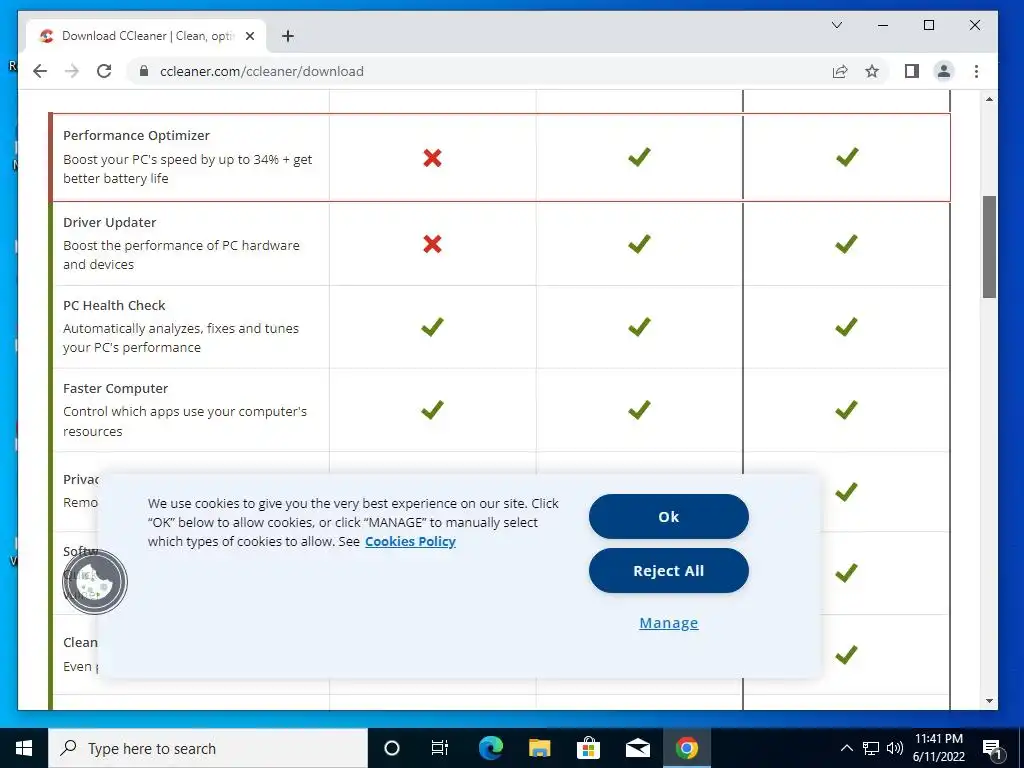Click the volume speaker tray icon

coord(895,748)
